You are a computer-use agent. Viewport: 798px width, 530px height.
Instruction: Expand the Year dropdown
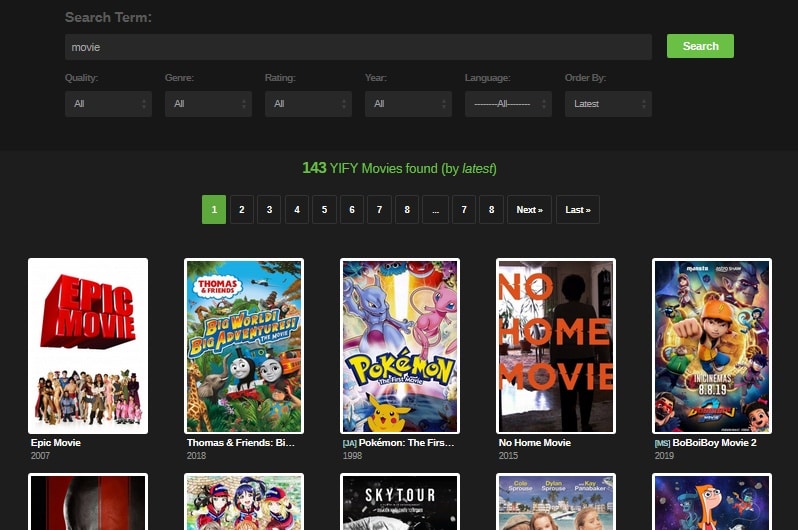point(408,104)
